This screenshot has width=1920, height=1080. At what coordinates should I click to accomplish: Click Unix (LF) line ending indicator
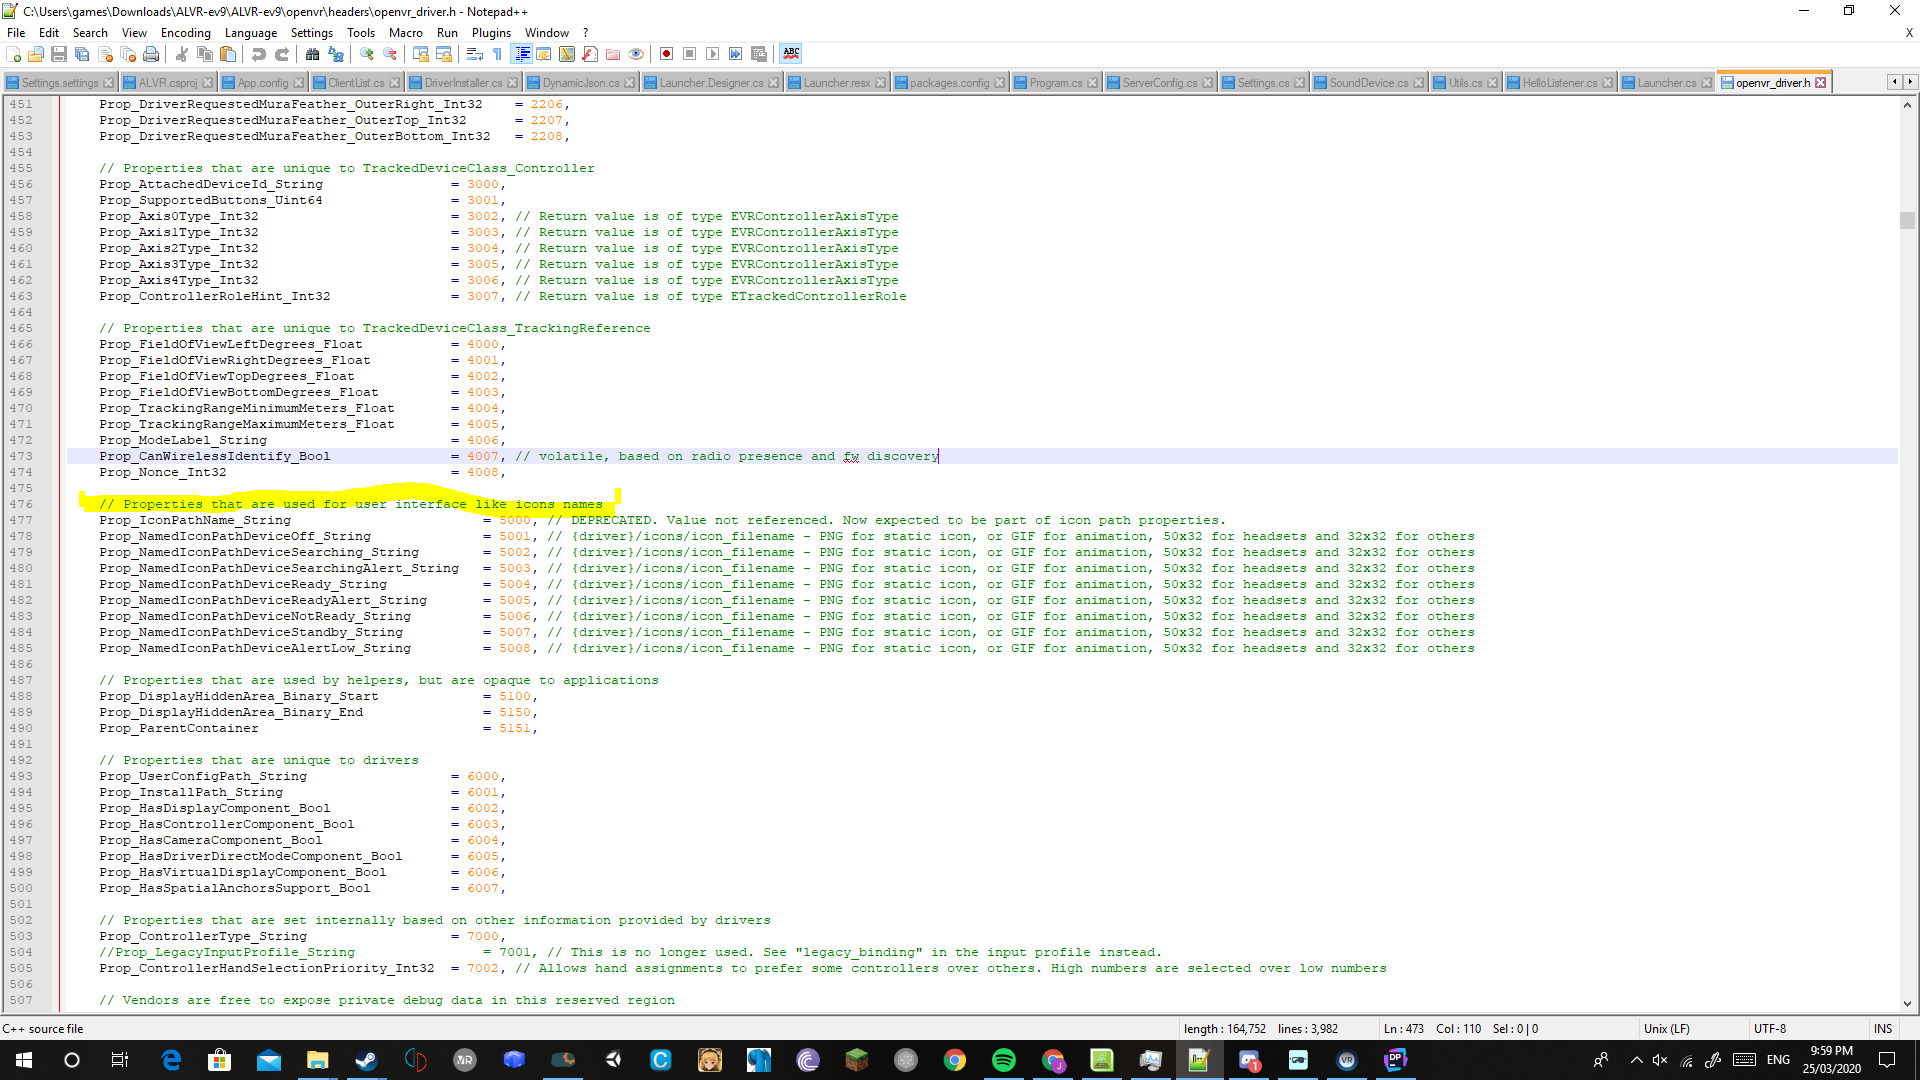pos(1666,1028)
